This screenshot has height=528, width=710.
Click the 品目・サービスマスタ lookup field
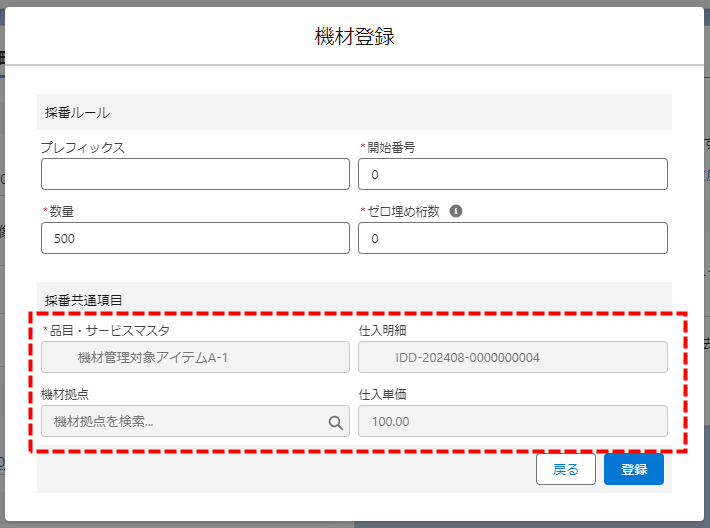coord(195,357)
